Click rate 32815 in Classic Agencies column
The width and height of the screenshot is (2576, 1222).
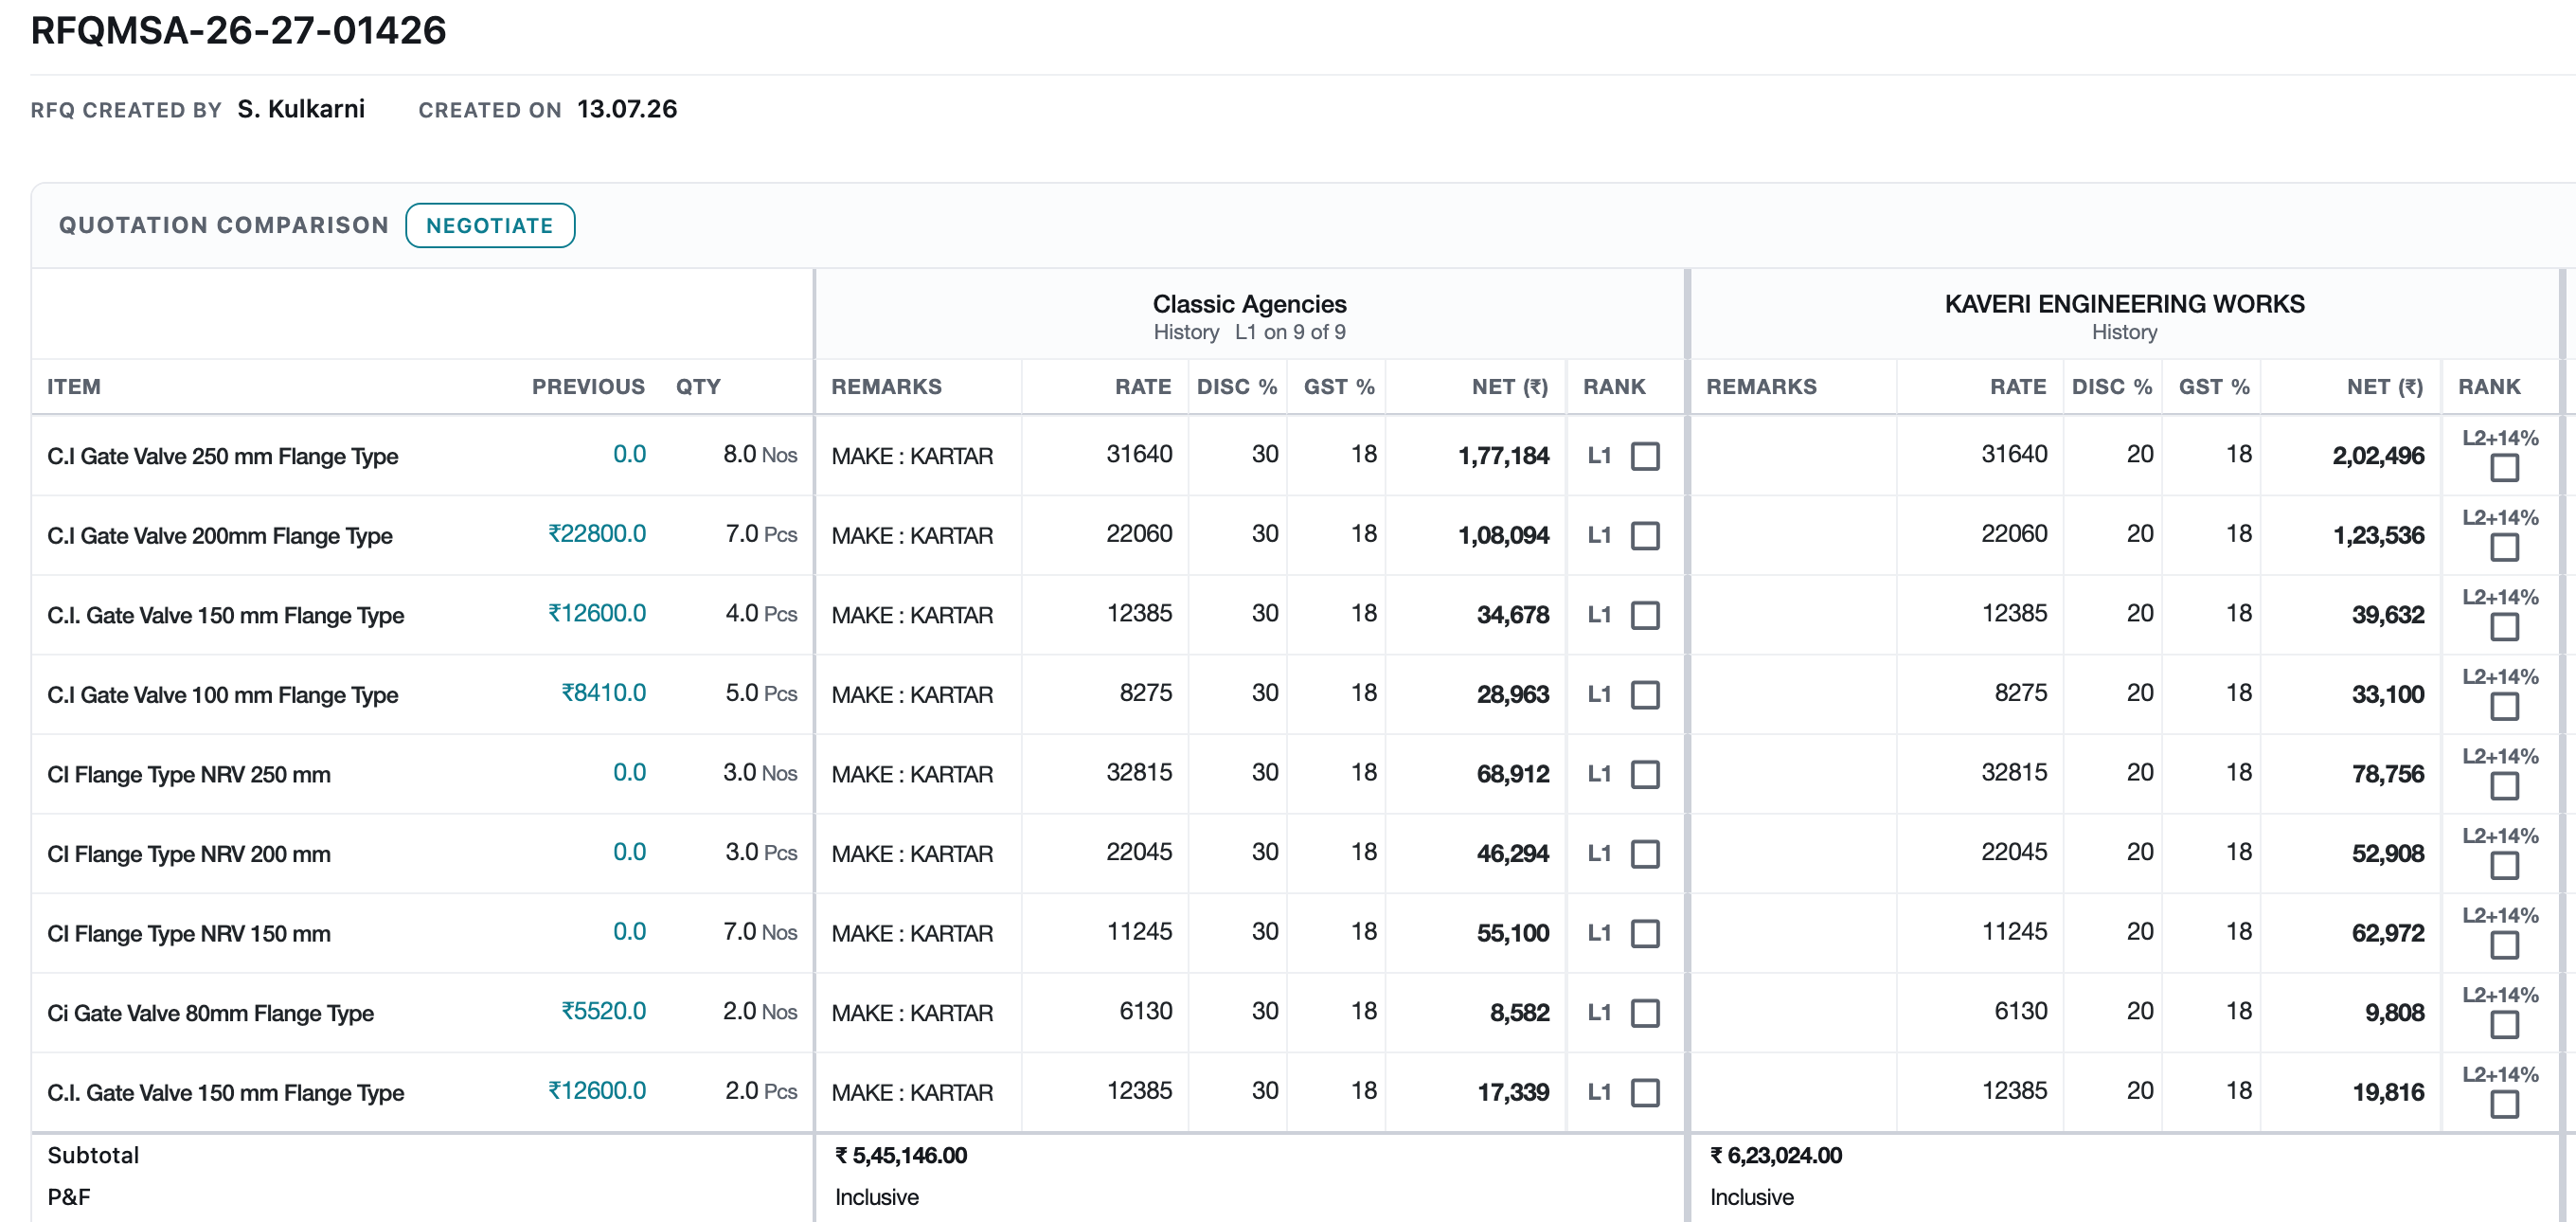[x=1139, y=772]
